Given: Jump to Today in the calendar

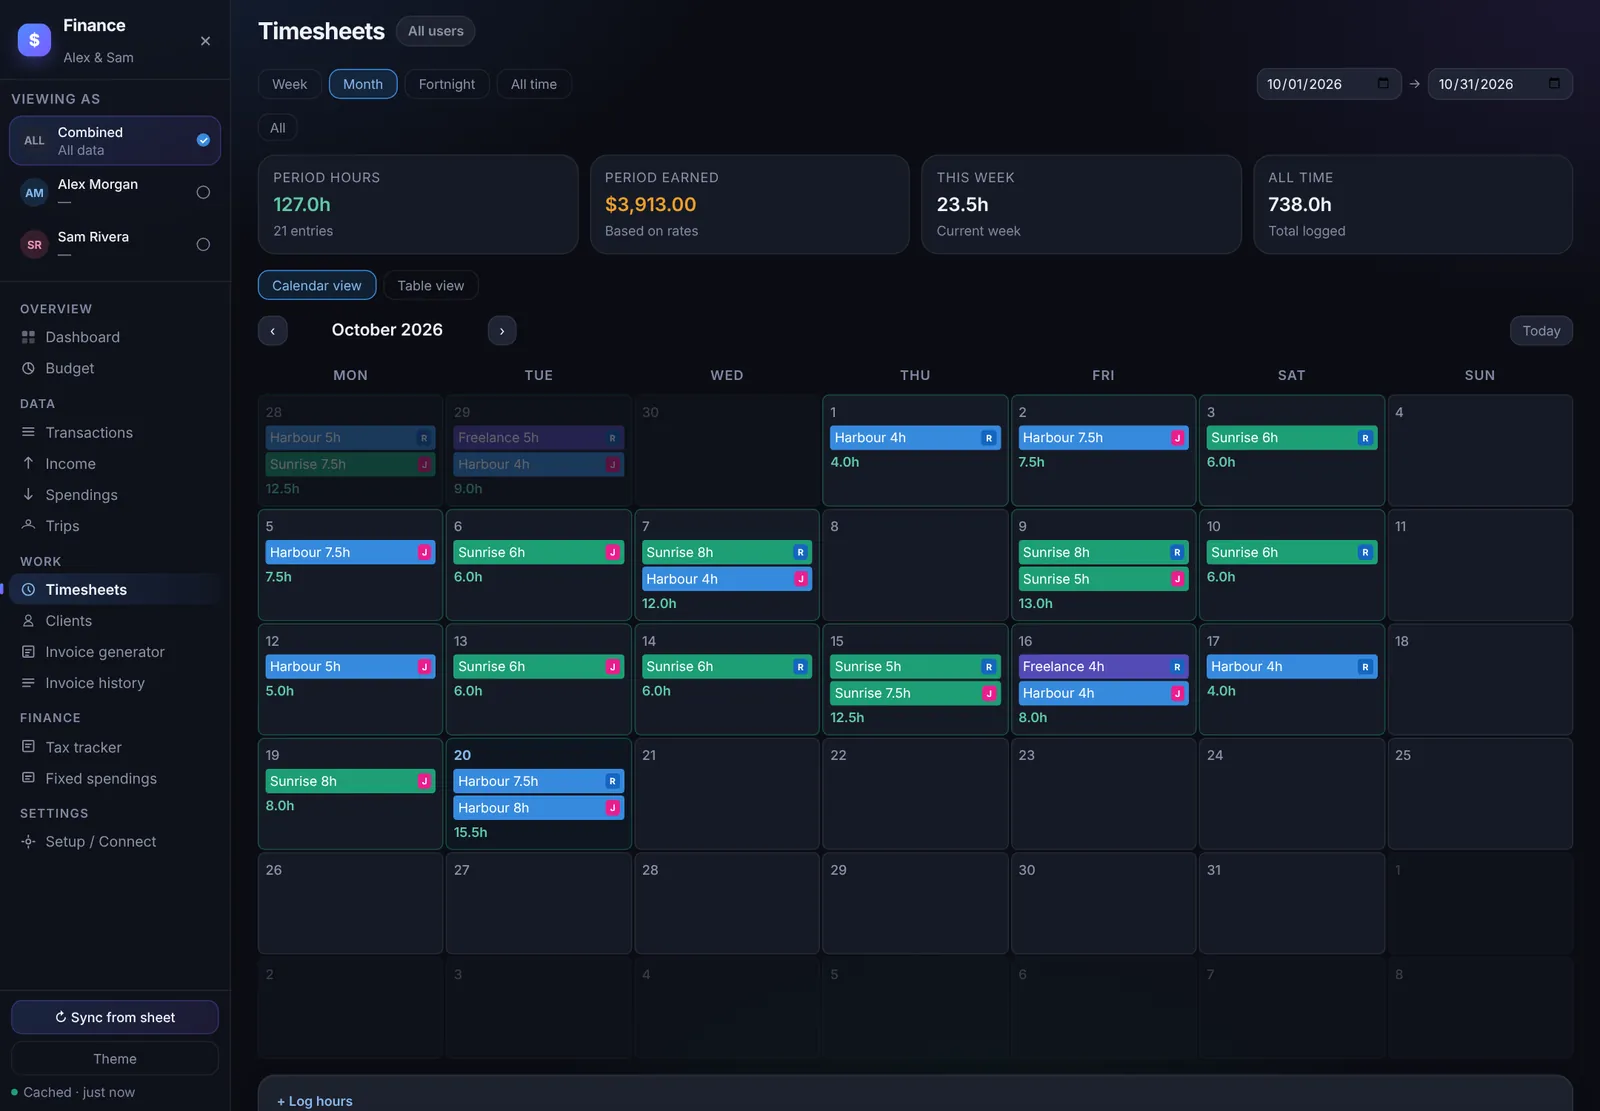Looking at the screenshot, I should point(1541,331).
